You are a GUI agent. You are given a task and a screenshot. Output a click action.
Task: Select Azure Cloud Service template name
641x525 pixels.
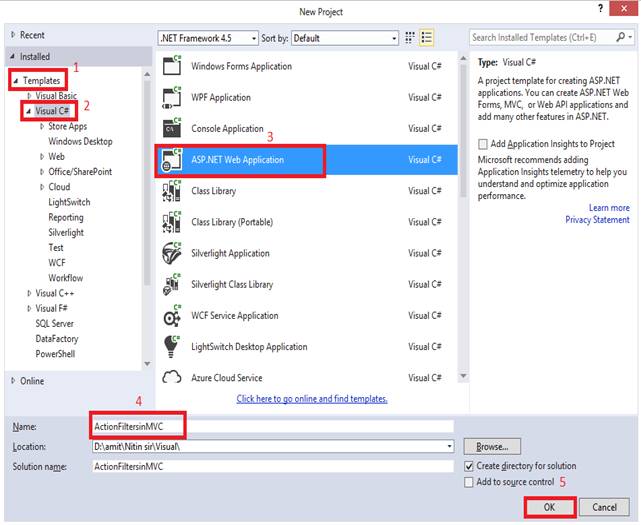[x=226, y=378]
